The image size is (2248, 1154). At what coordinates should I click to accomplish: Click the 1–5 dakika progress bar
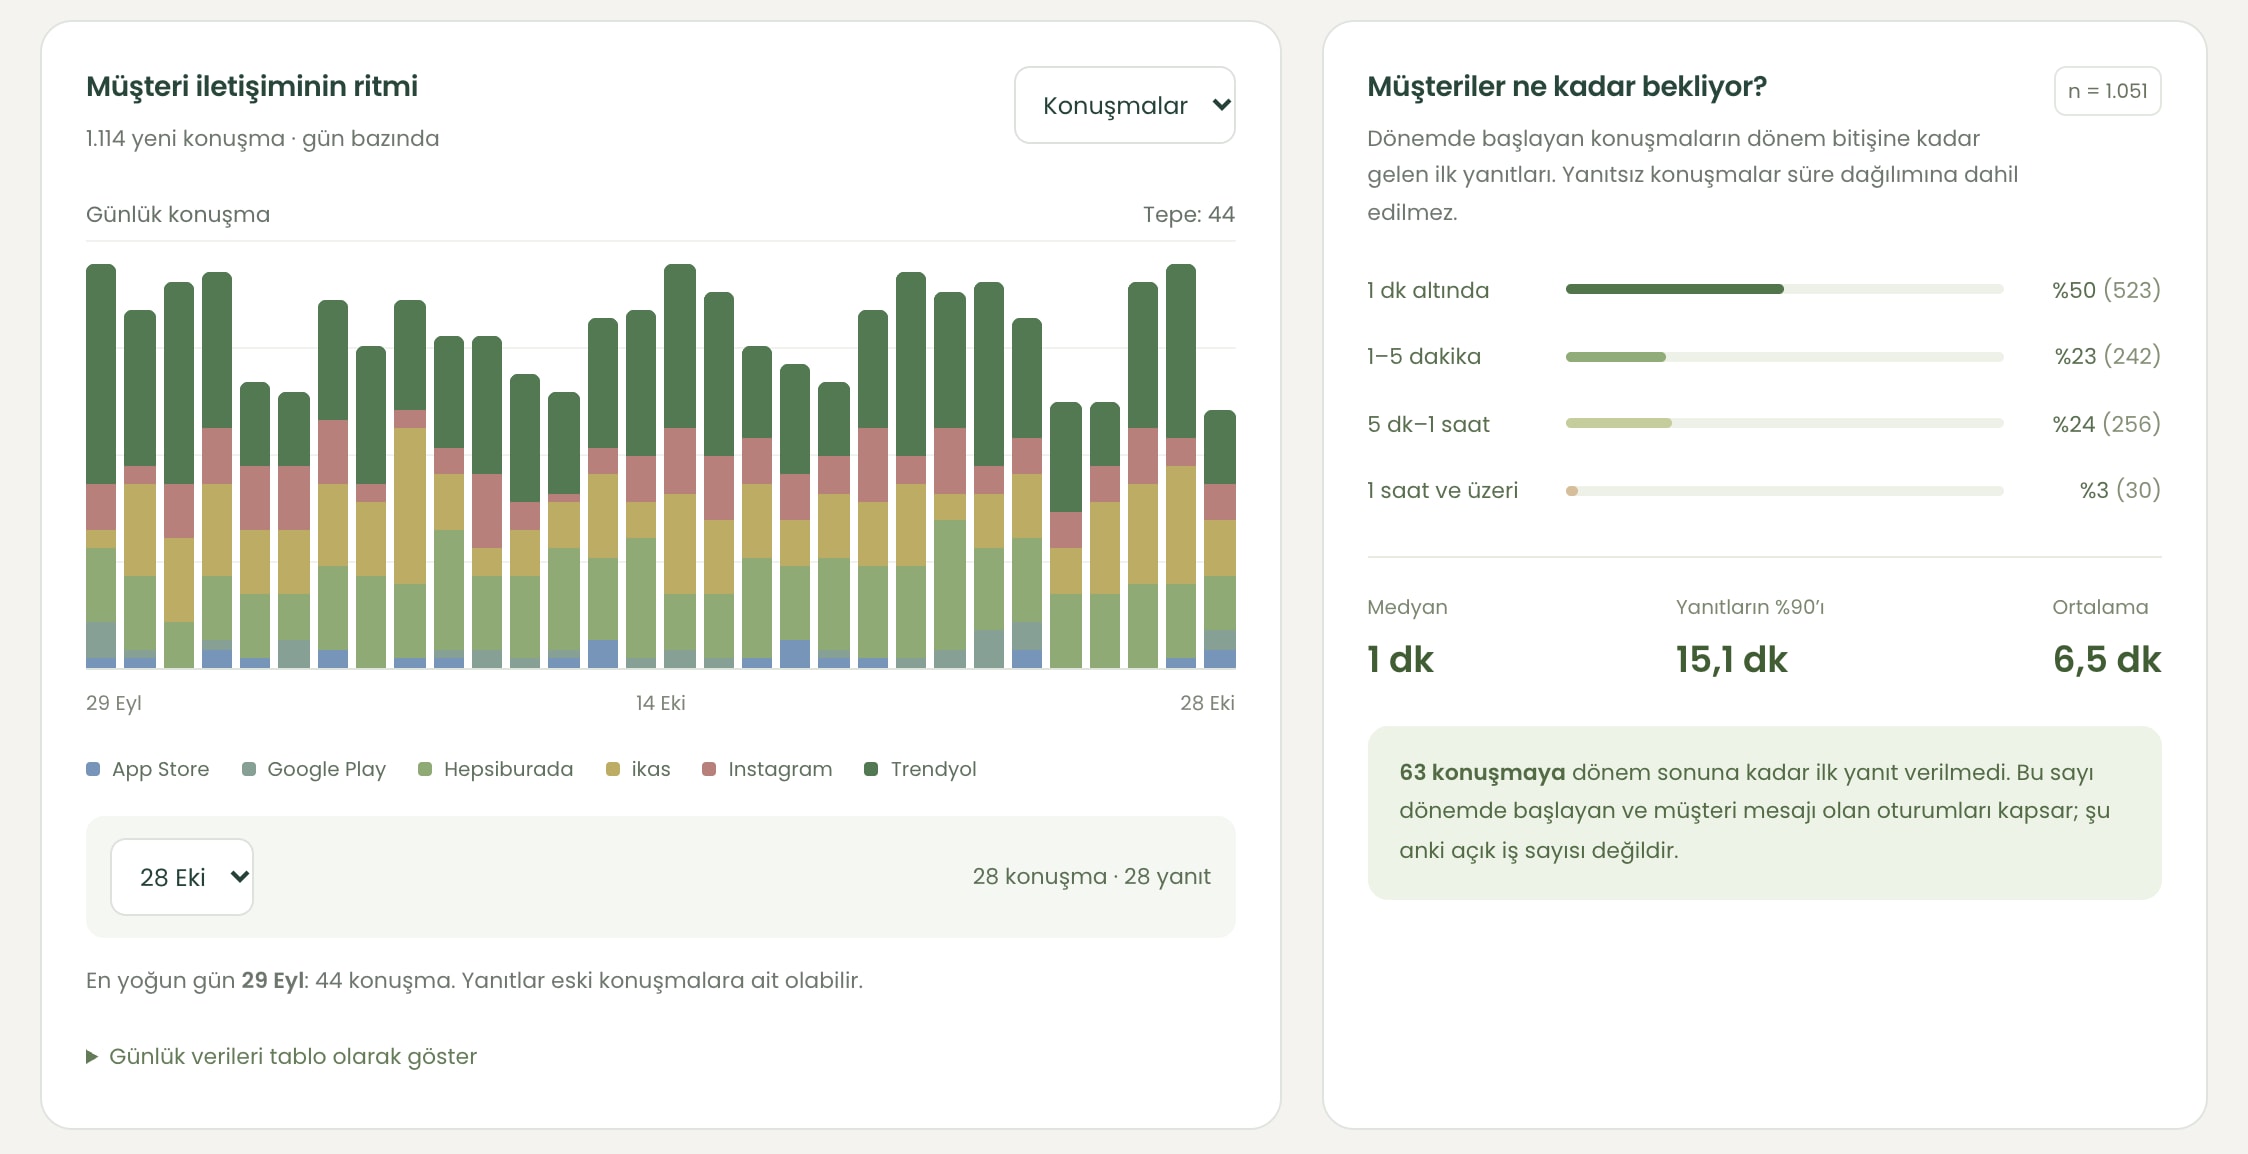coord(1784,357)
